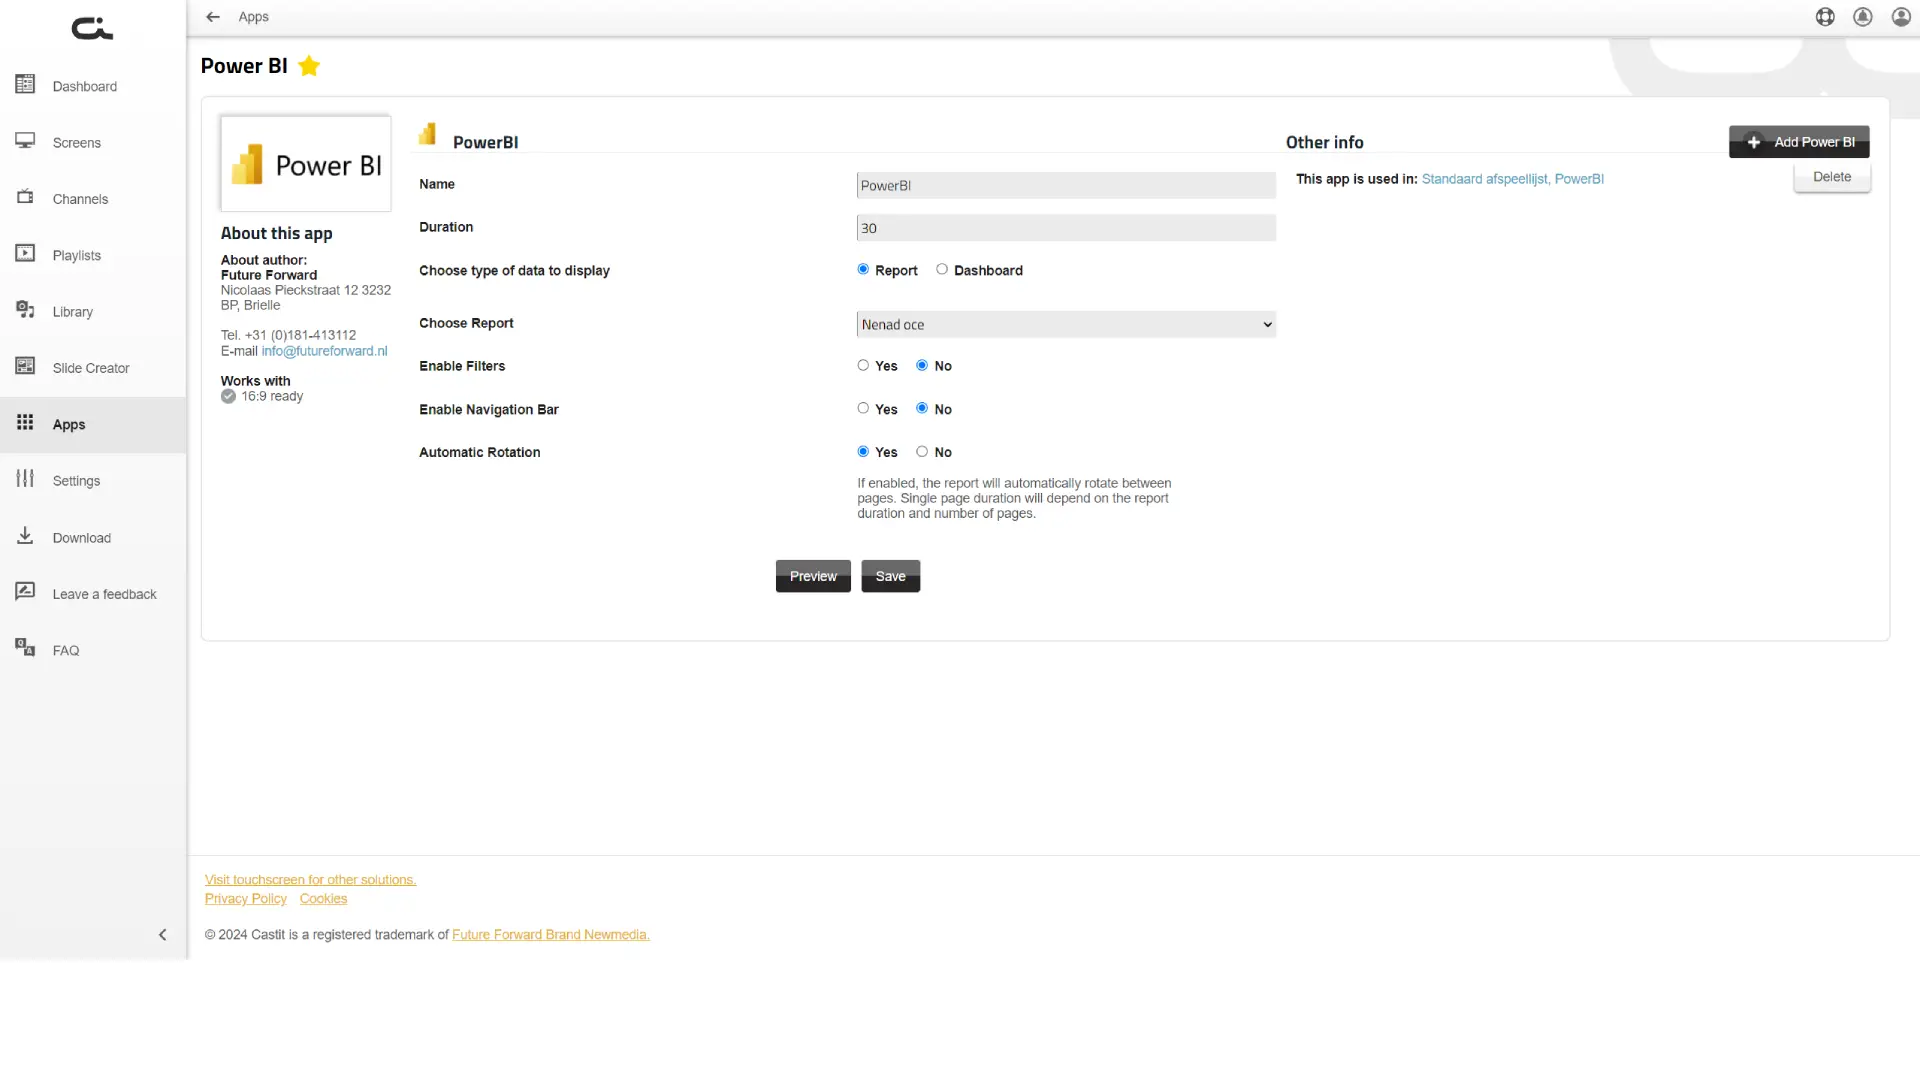This screenshot has height=1080, width=1920.
Task: Select the Report data type radio
Action: [863, 270]
